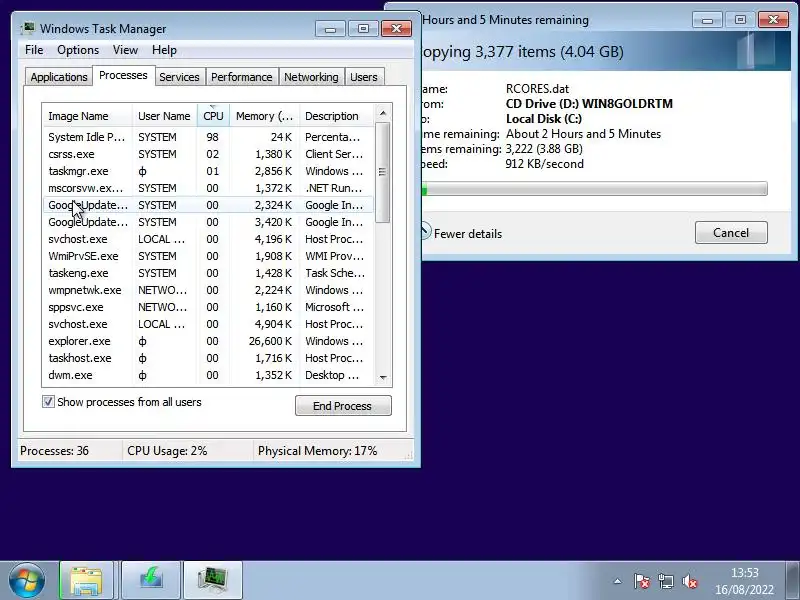
Task: Close the Windows Task Manager window
Action: click(396, 29)
